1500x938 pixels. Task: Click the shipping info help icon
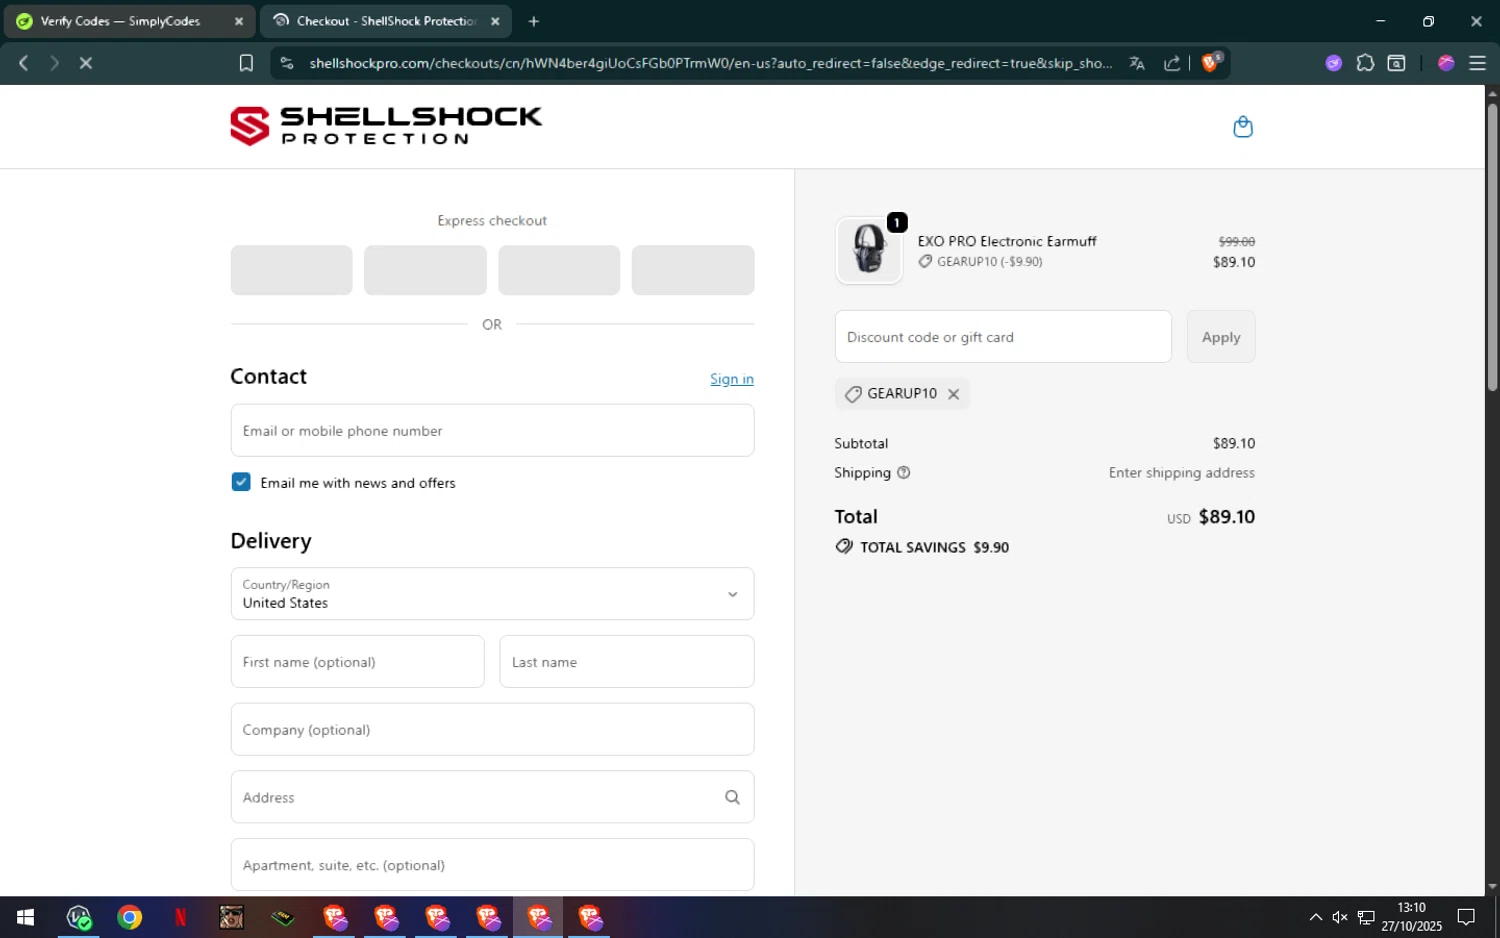[904, 473]
